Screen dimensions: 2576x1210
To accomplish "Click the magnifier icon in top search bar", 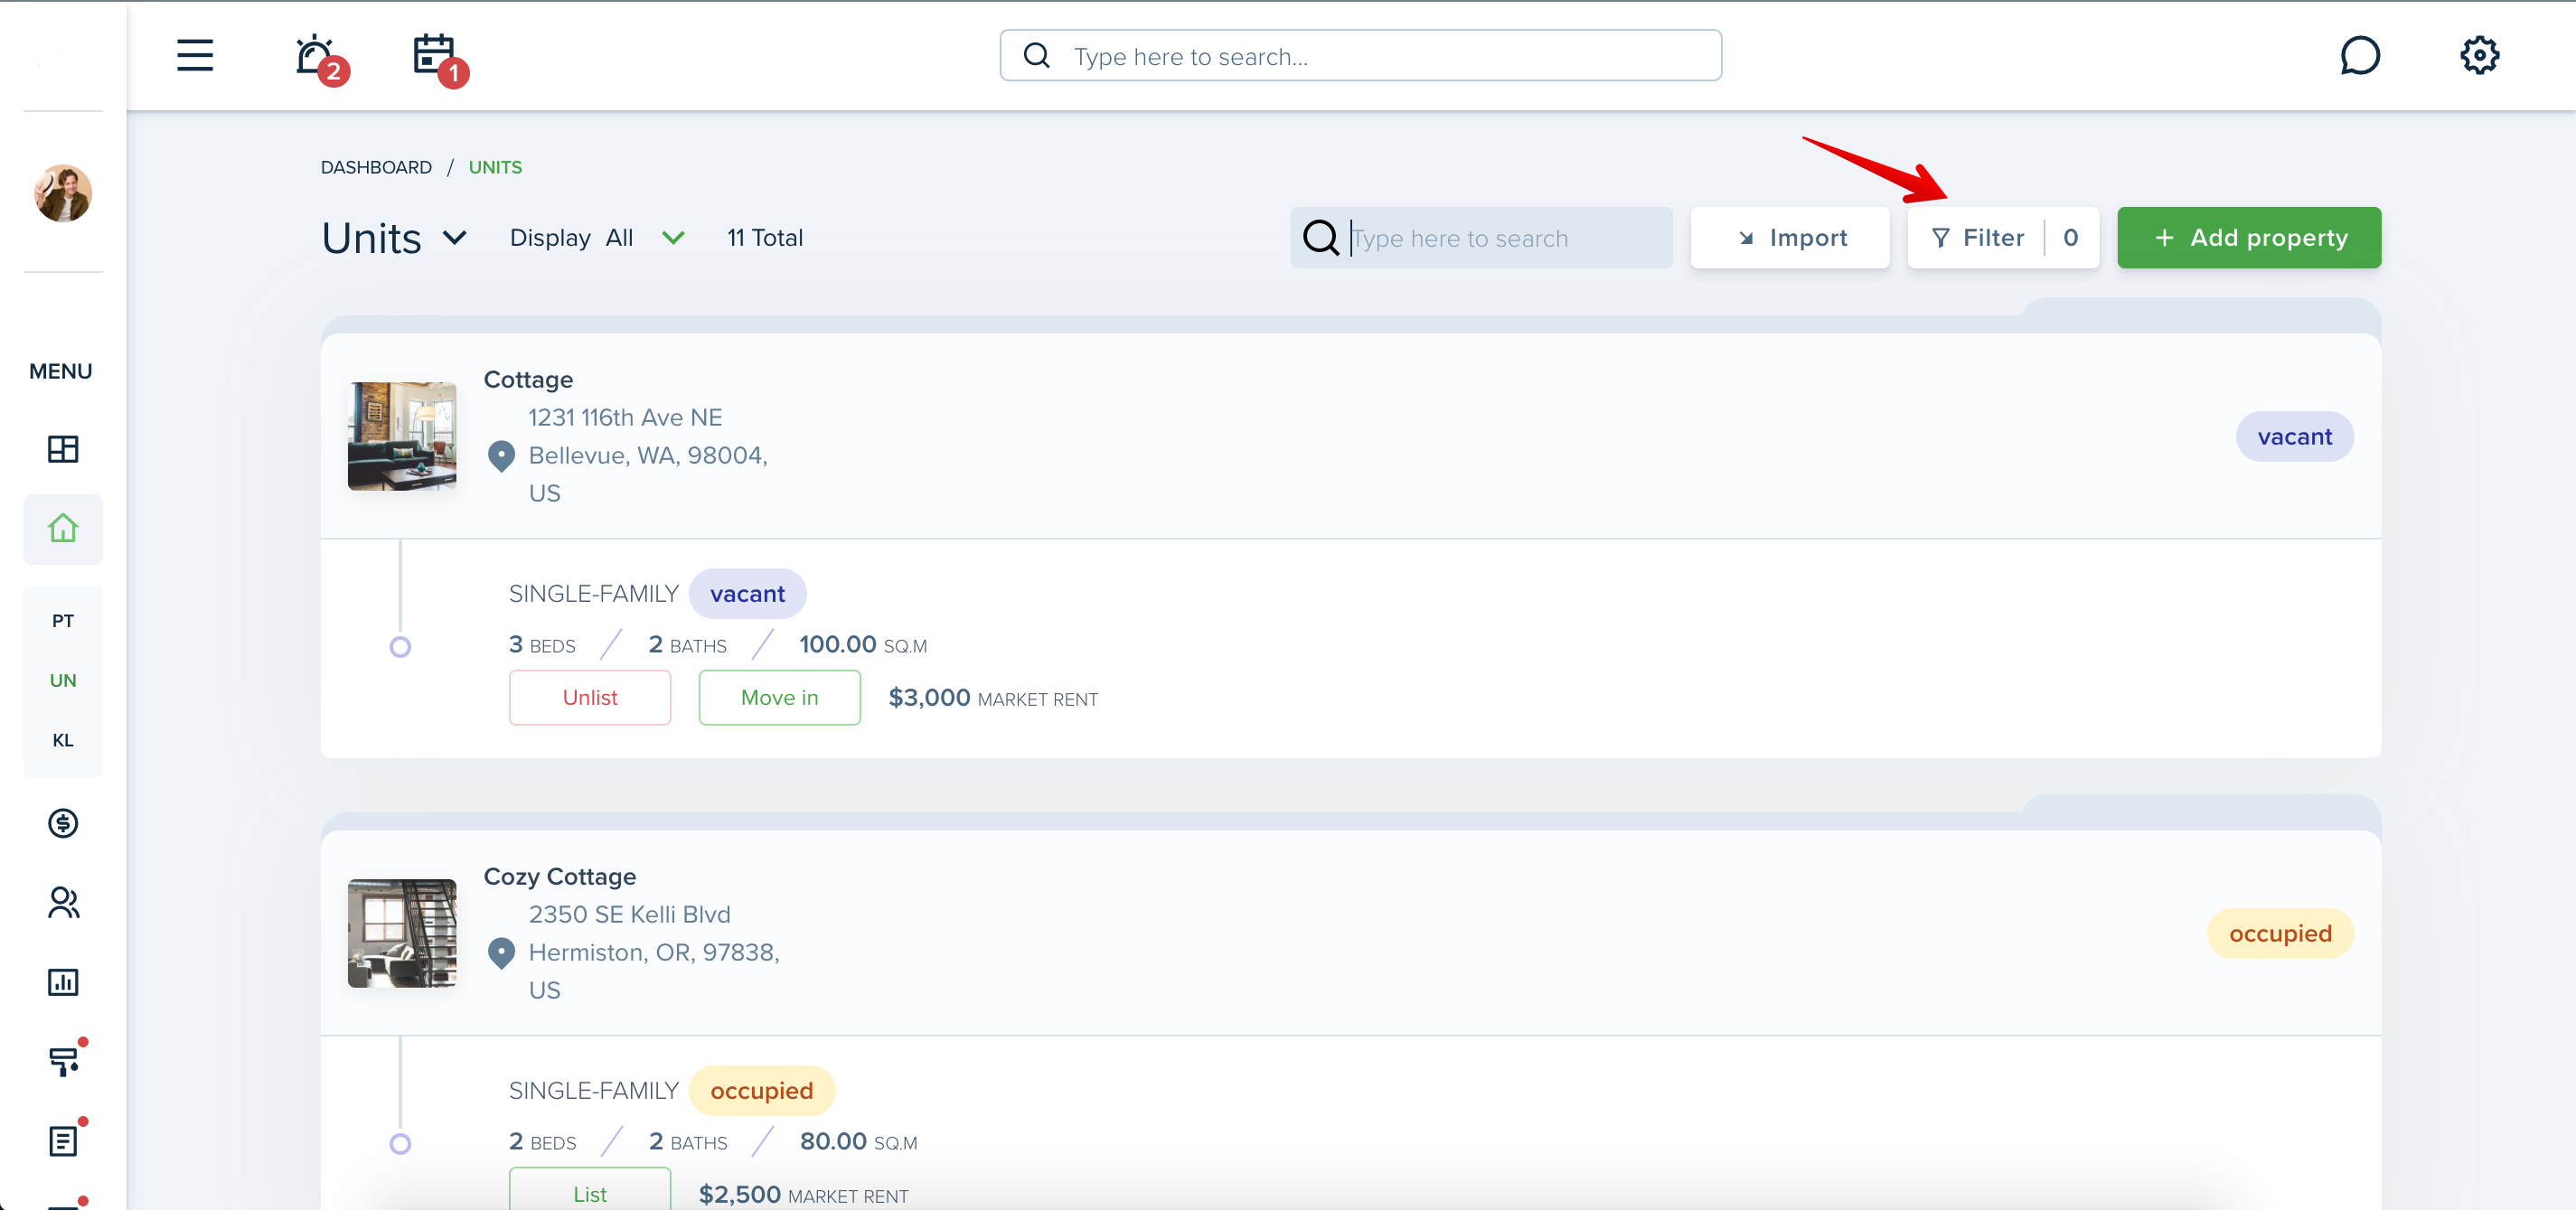I will point(1037,55).
